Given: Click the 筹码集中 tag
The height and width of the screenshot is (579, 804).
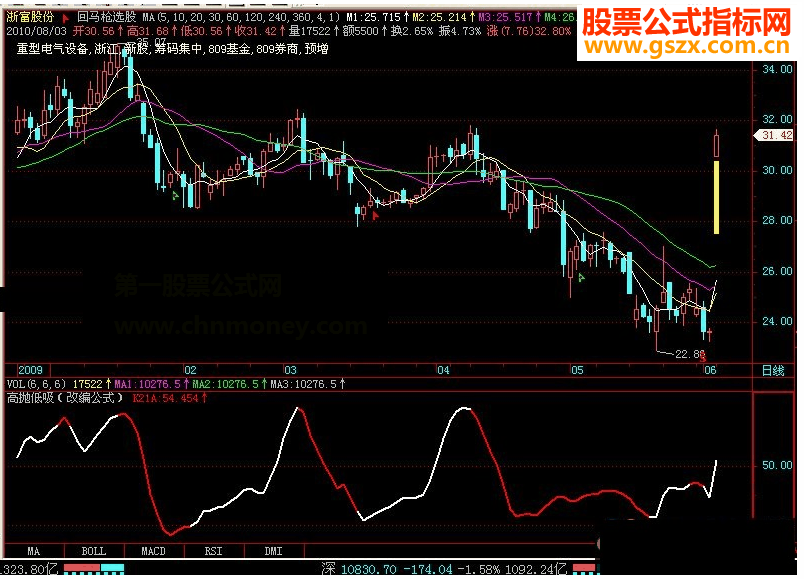Looking at the screenshot, I should (x=178, y=49).
